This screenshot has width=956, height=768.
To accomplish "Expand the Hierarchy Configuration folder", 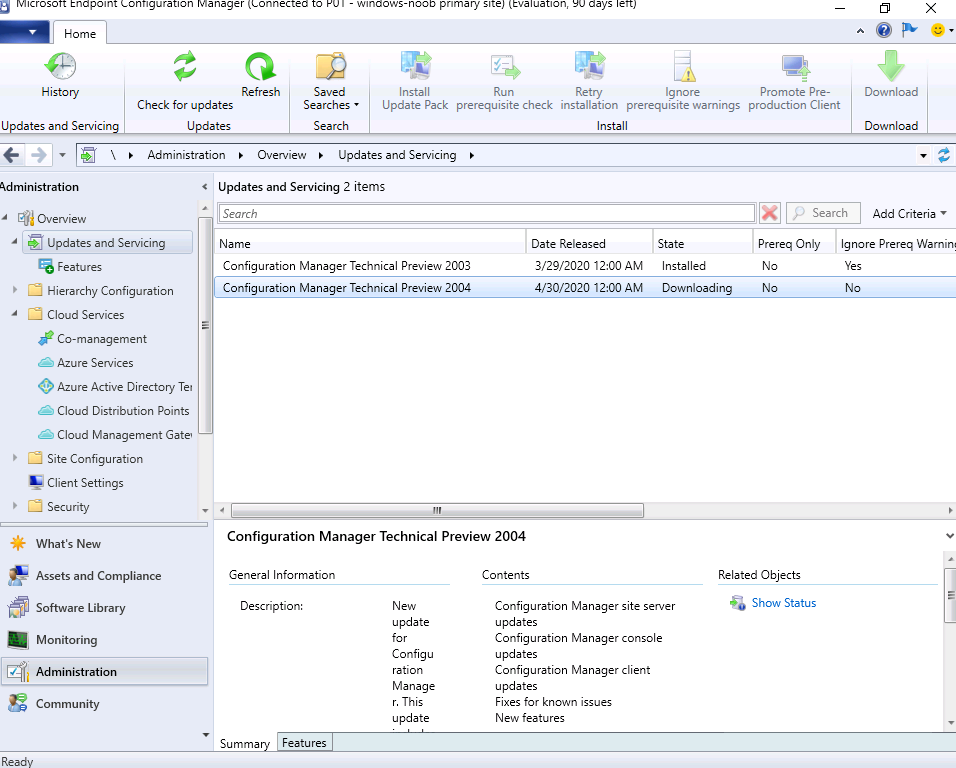I will pos(15,290).
